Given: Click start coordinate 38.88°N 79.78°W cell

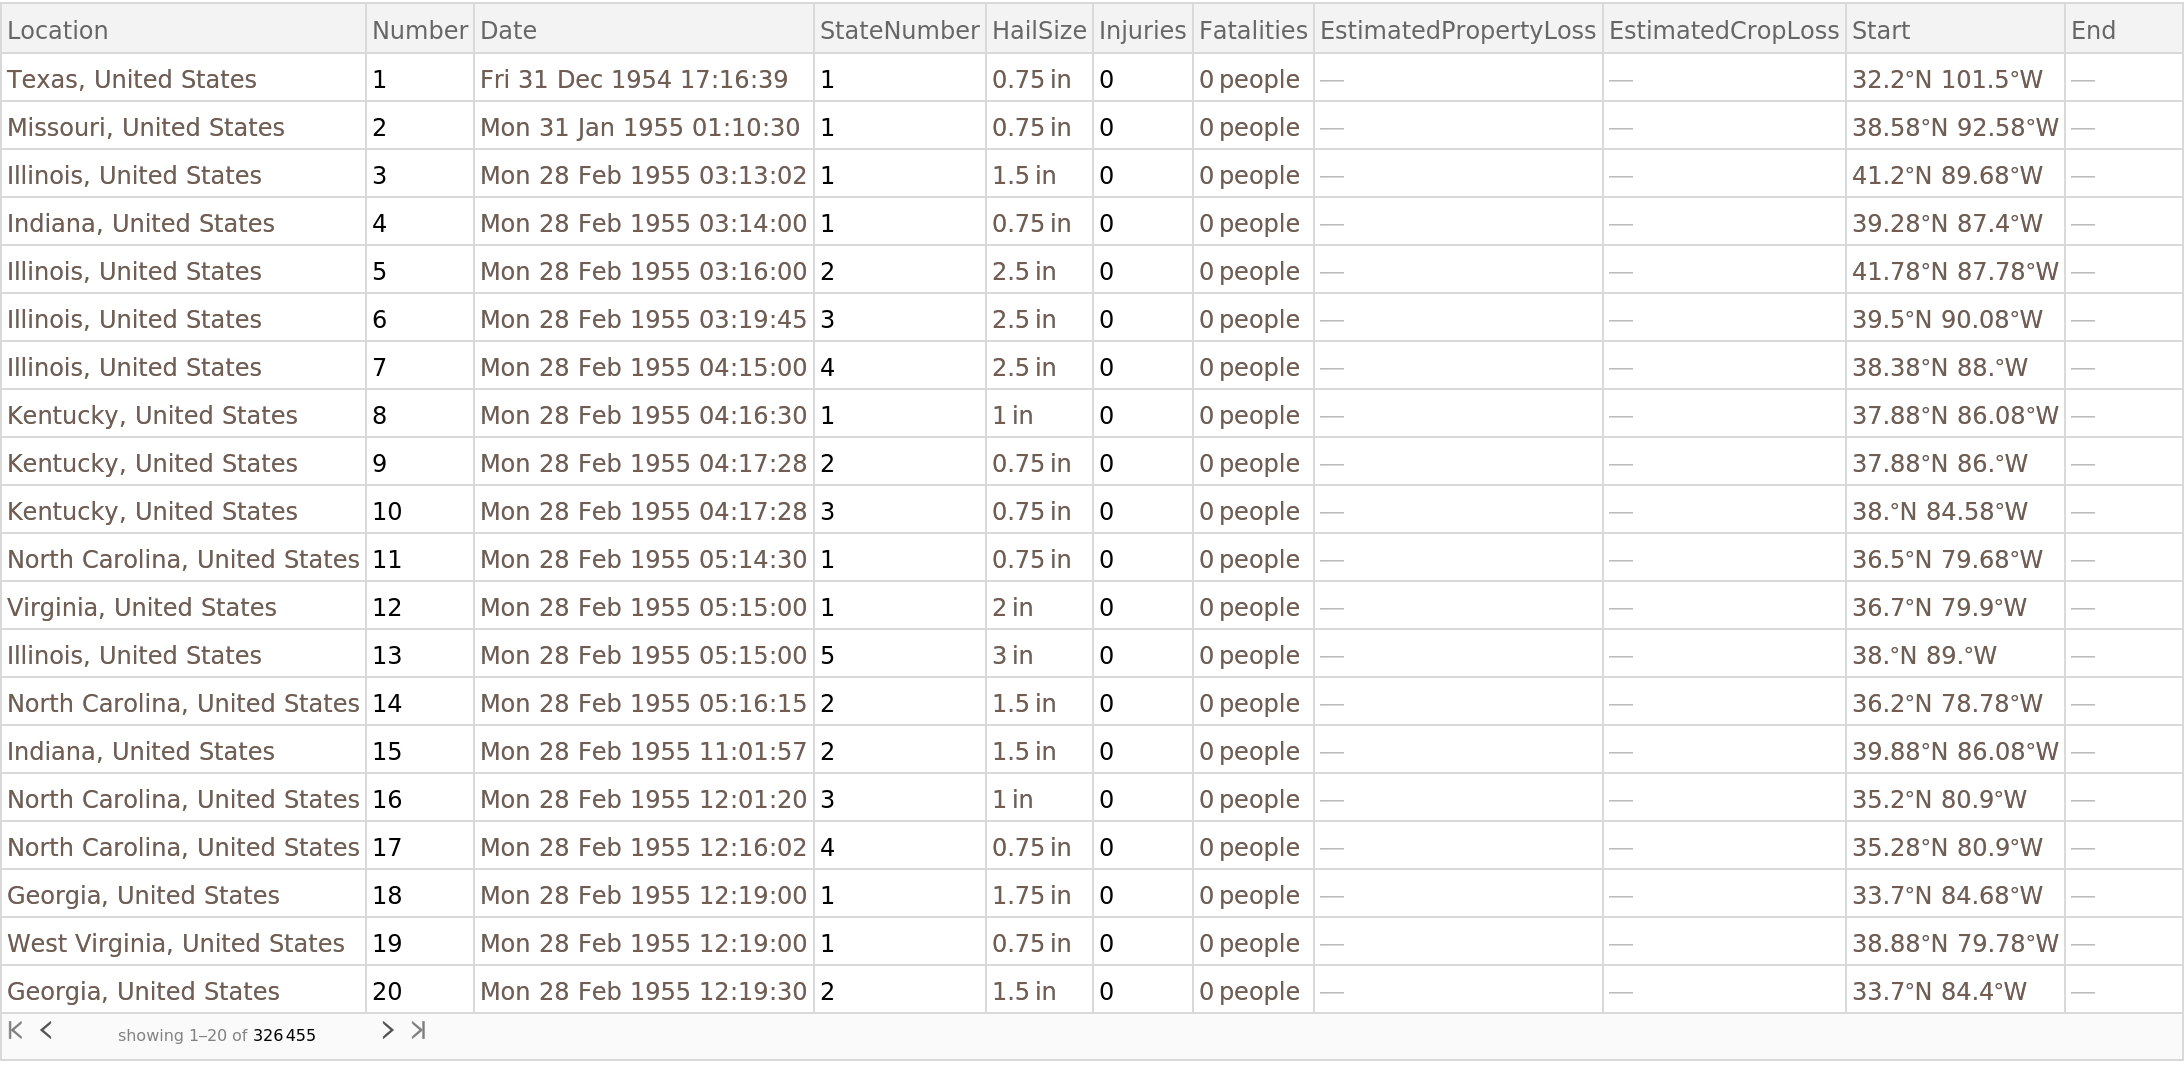Looking at the screenshot, I should point(1954,943).
